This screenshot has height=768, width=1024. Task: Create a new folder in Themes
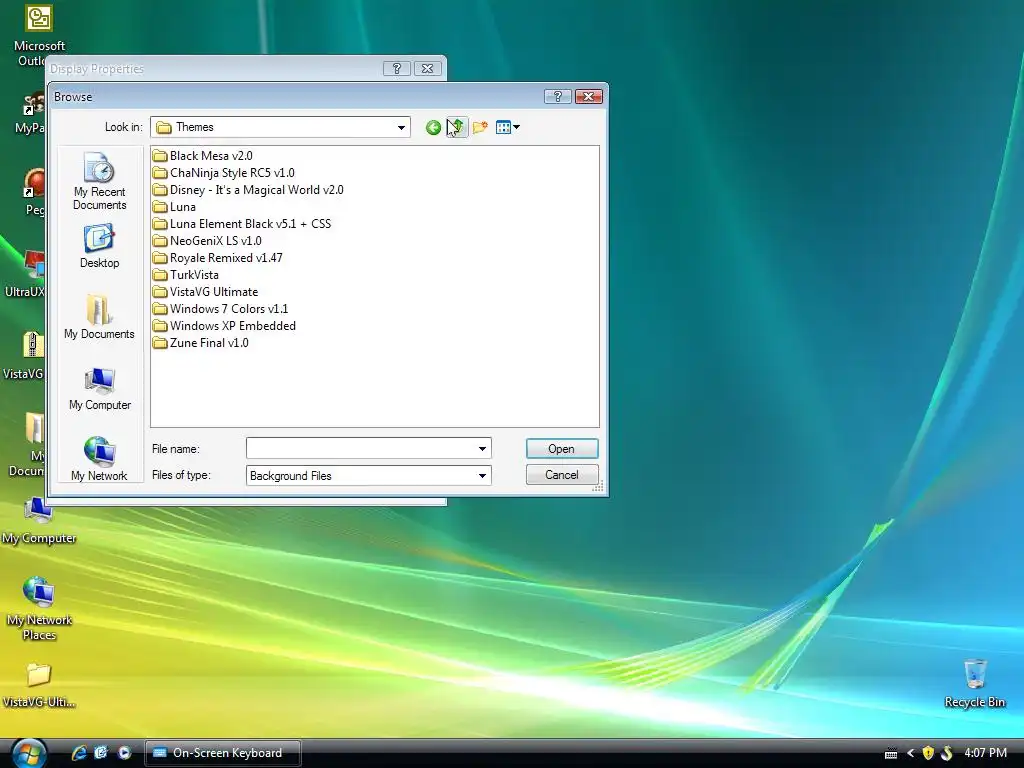point(480,127)
